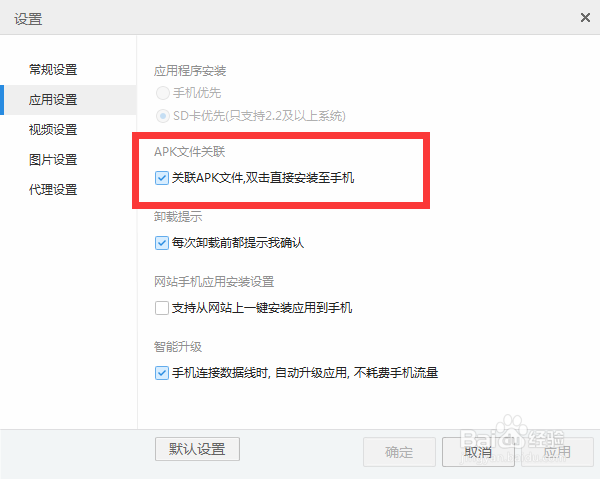Go to 代理设置 section

click(x=53, y=189)
